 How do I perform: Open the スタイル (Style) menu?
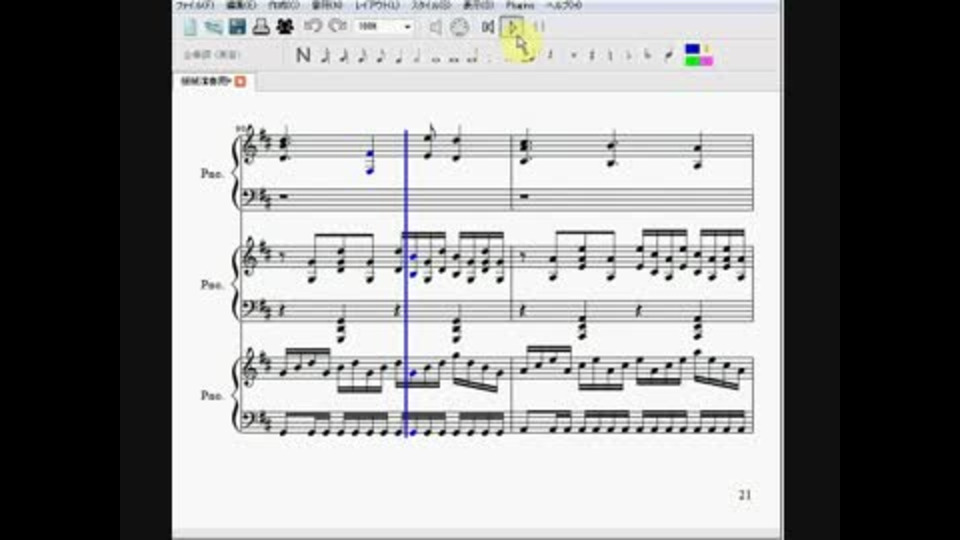click(x=430, y=6)
